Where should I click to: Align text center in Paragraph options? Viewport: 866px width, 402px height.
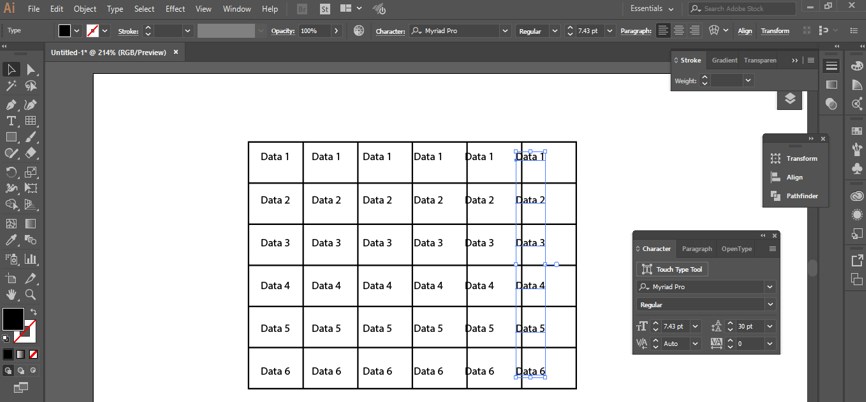point(679,31)
